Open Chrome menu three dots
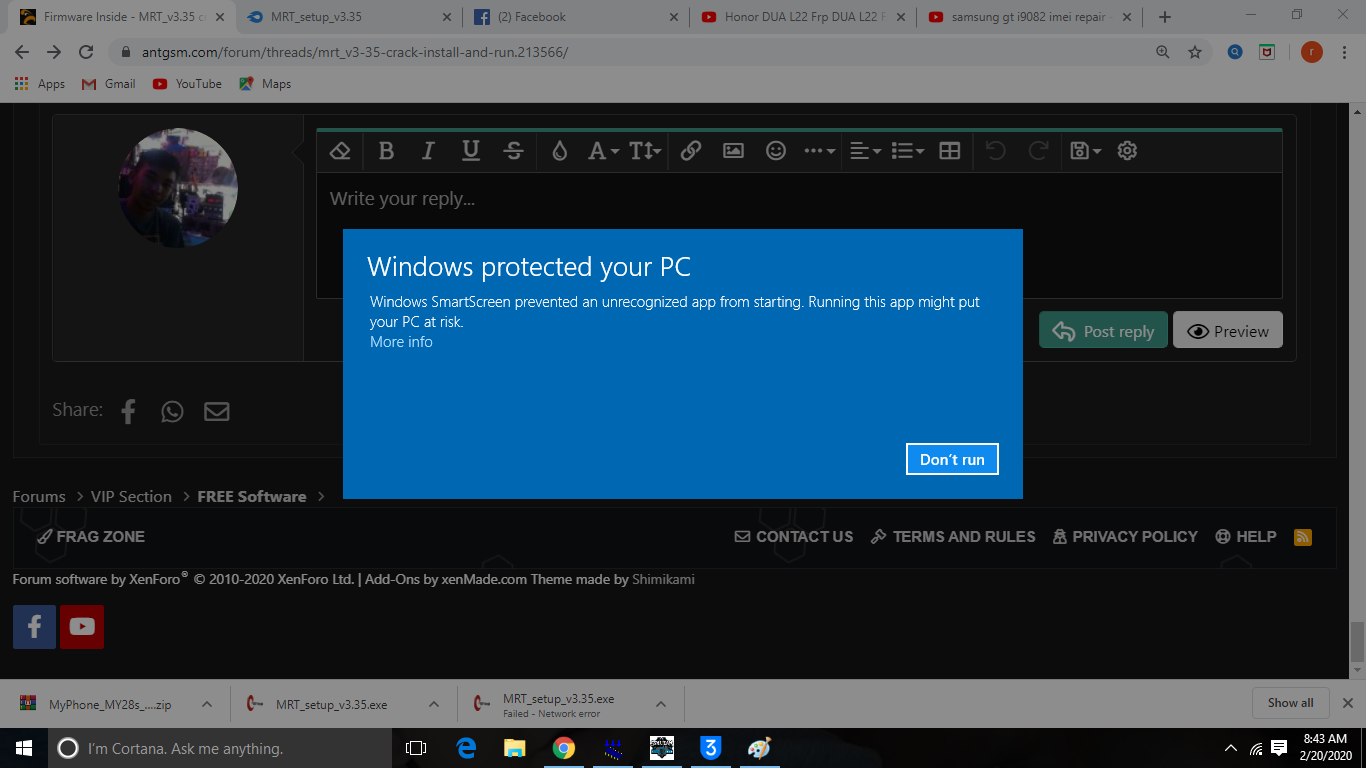This screenshot has height=768, width=1366. click(x=1345, y=52)
